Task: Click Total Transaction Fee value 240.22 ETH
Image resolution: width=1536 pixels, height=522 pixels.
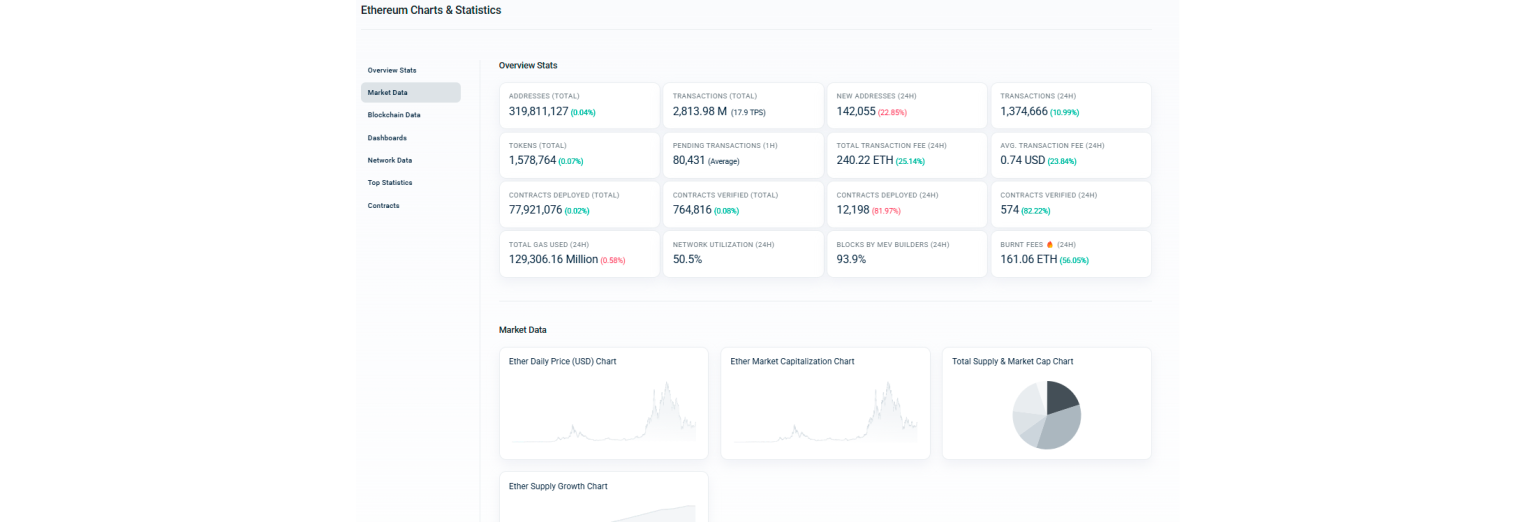Action: [865, 160]
